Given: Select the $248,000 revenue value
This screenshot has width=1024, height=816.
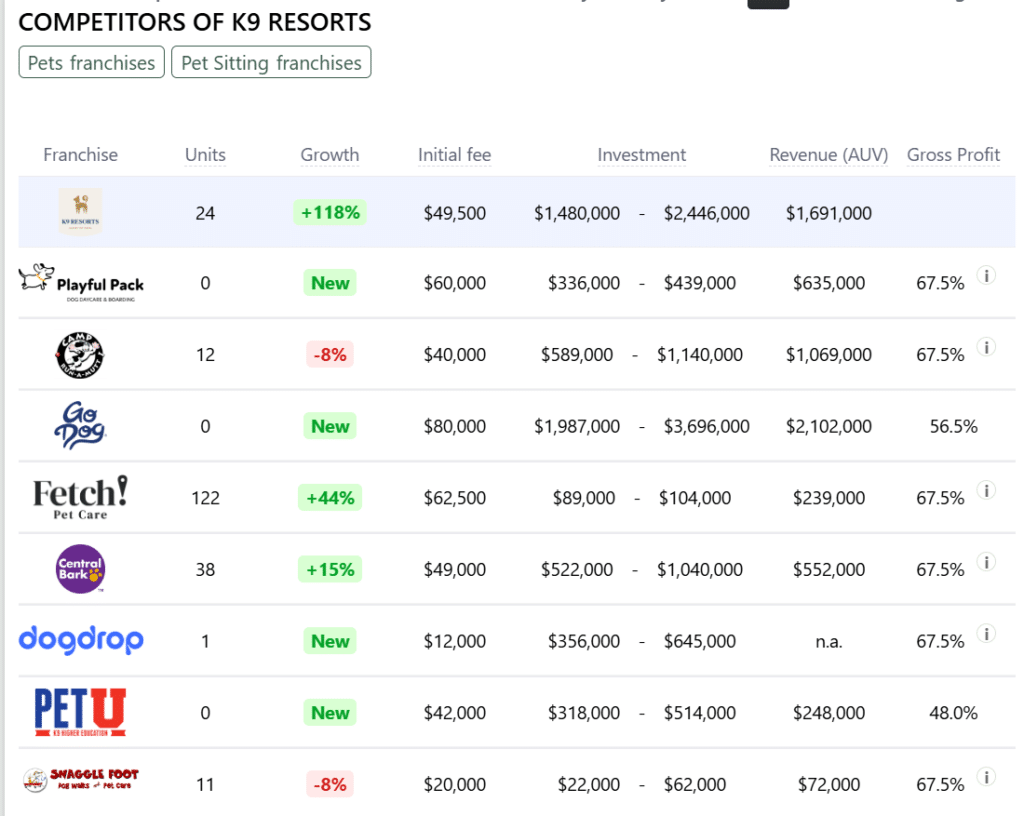Looking at the screenshot, I should [x=829, y=712].
